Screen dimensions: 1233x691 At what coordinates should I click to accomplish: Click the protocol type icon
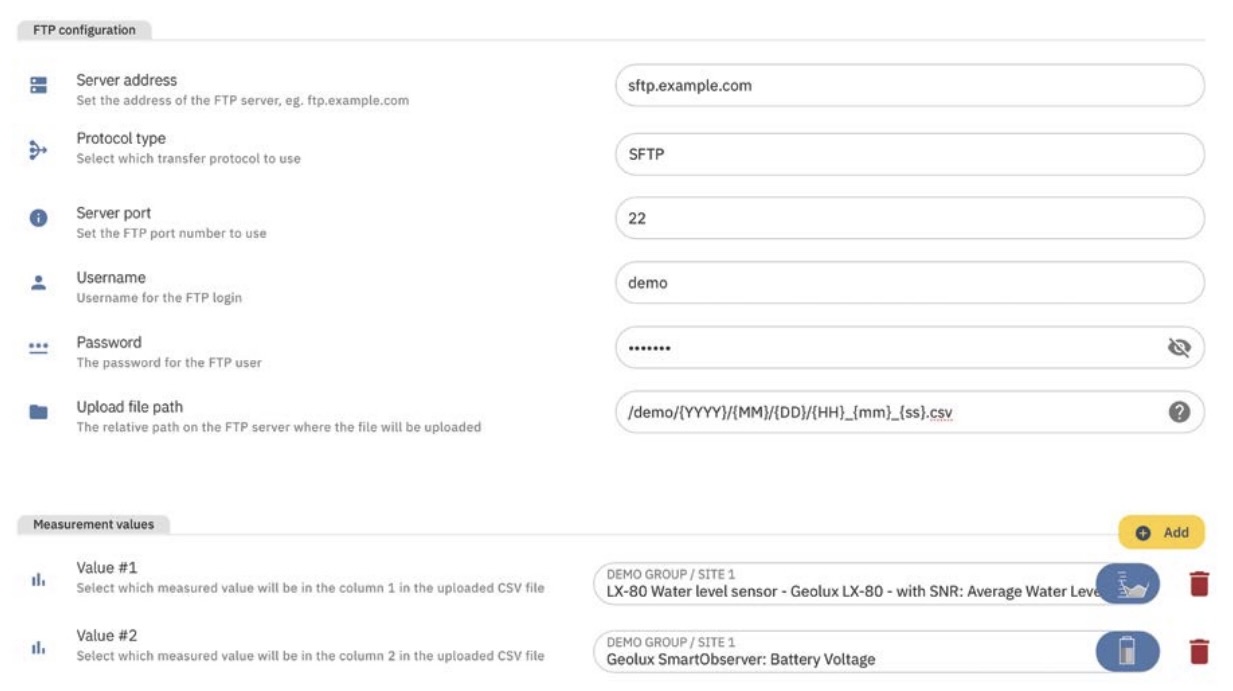38,150
